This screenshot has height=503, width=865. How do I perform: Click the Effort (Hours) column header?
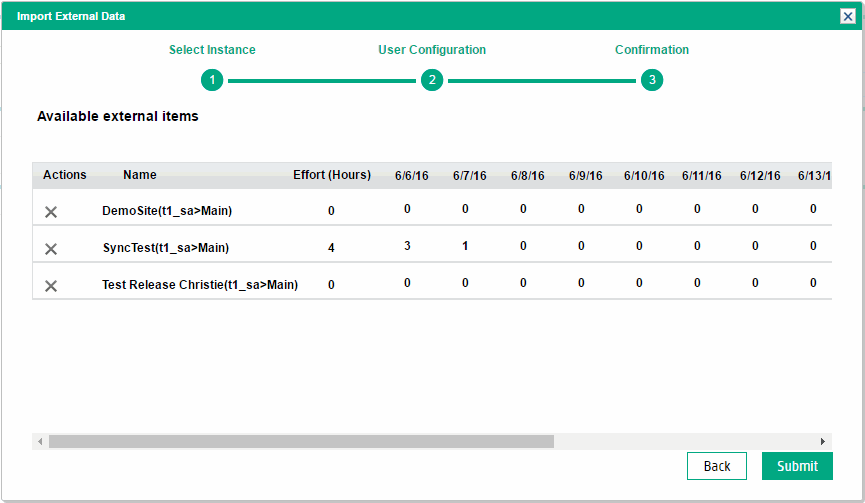pos(332,175)
